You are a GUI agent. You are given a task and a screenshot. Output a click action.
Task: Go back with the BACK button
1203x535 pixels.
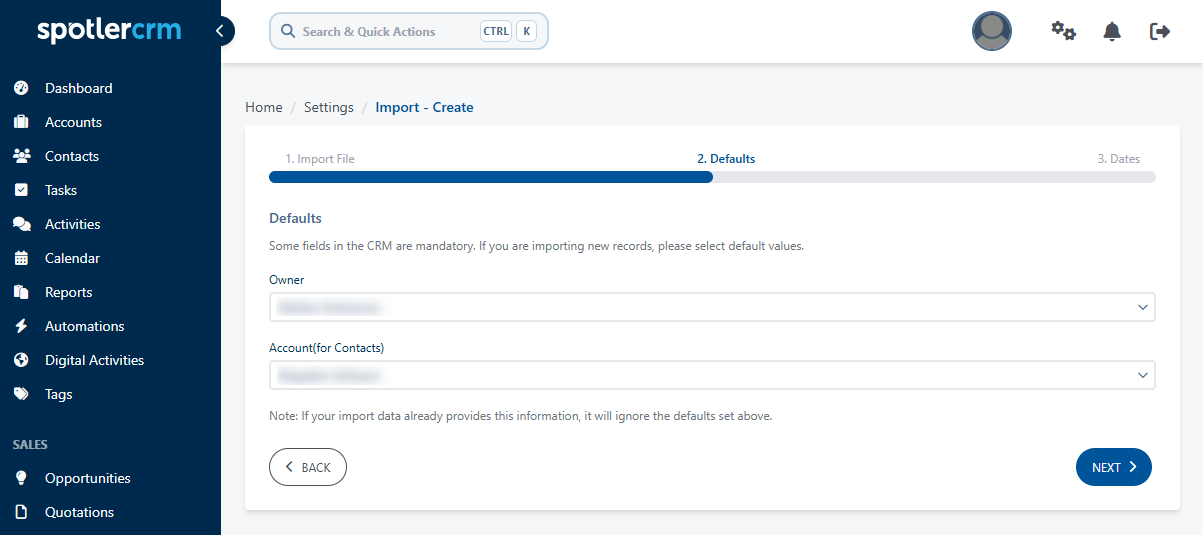(308, 467)
